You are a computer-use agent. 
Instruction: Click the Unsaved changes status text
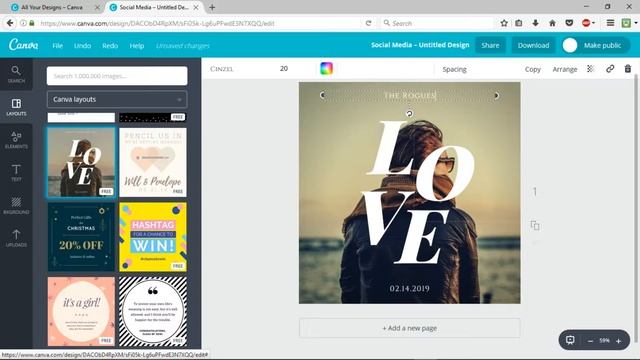pyautogui.click(x=182, y=46)
